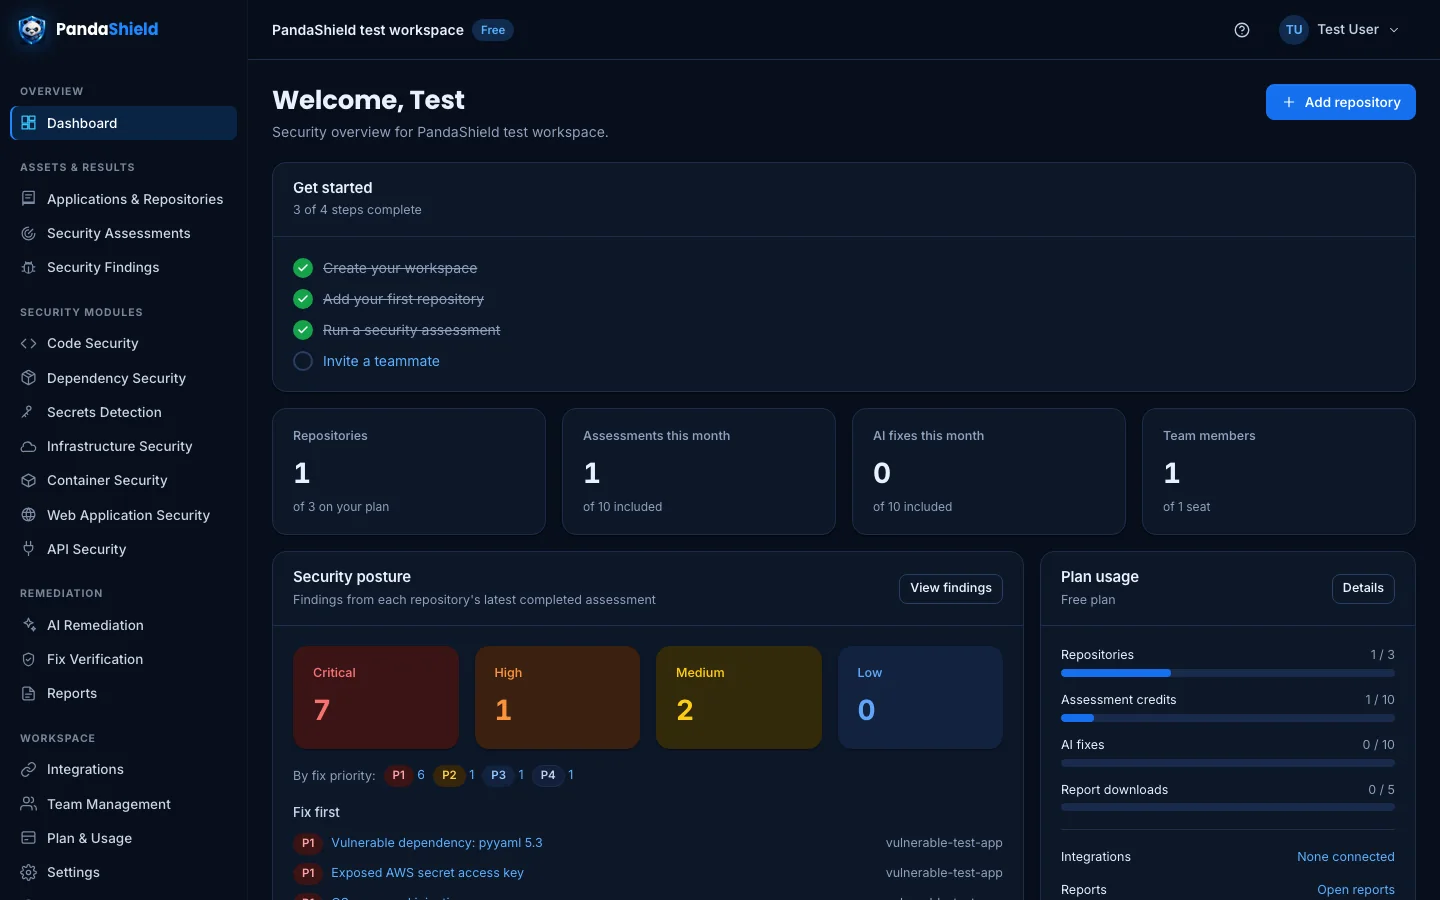The image size is (1440, 900).
Task: Select the Medium findings card
Action: coord(739,697)
